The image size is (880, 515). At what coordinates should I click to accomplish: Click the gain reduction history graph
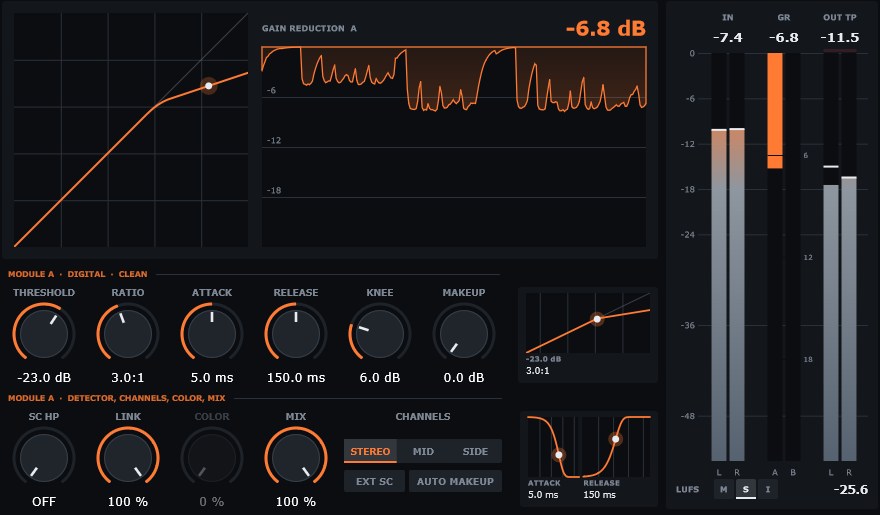(453, 146)
